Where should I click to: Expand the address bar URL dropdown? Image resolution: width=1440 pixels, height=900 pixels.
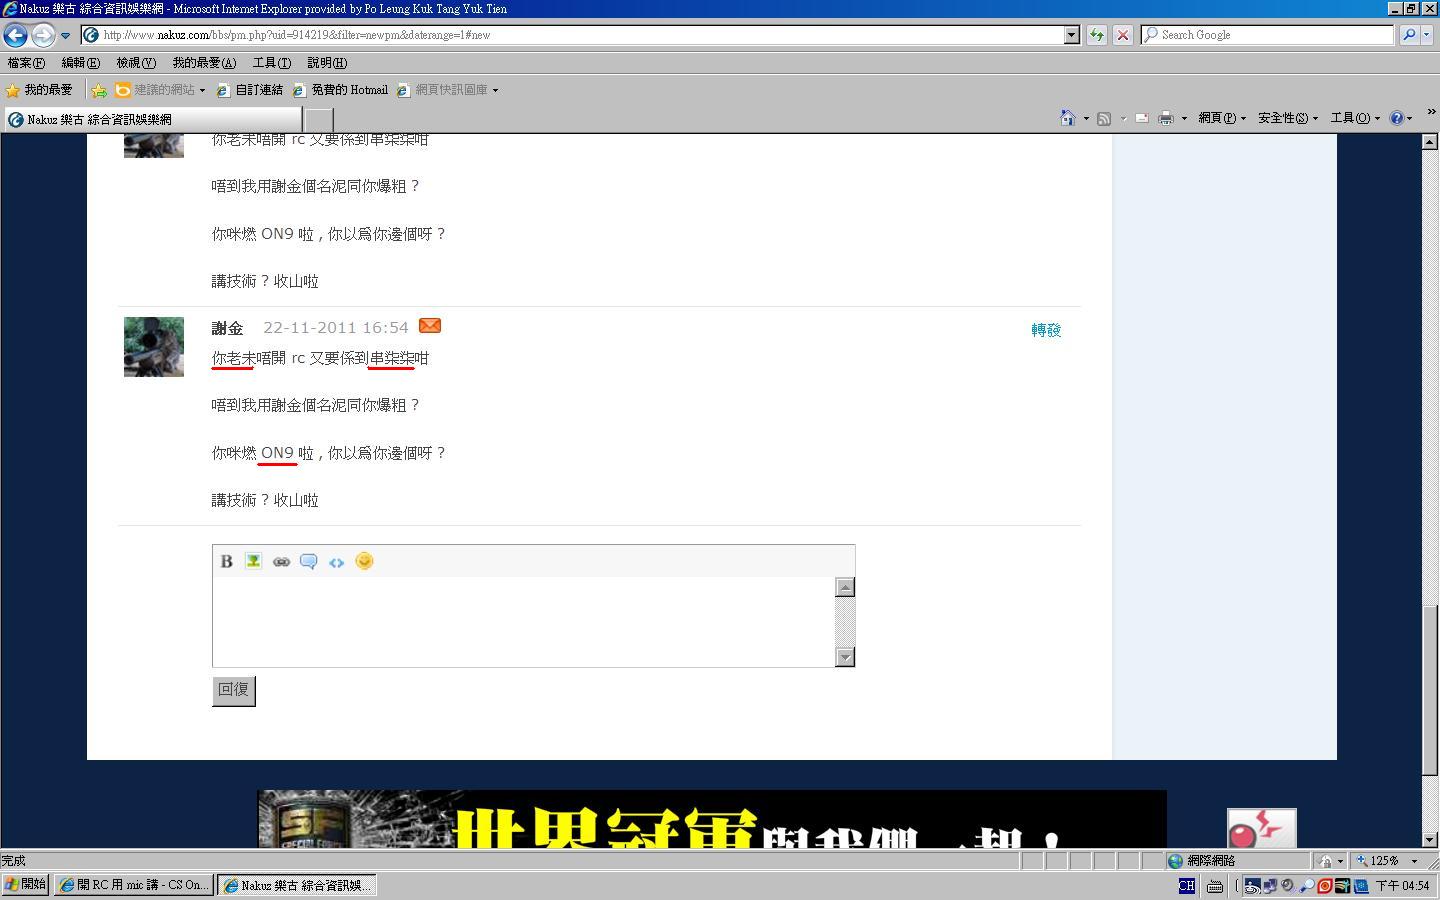[1072, 35]
